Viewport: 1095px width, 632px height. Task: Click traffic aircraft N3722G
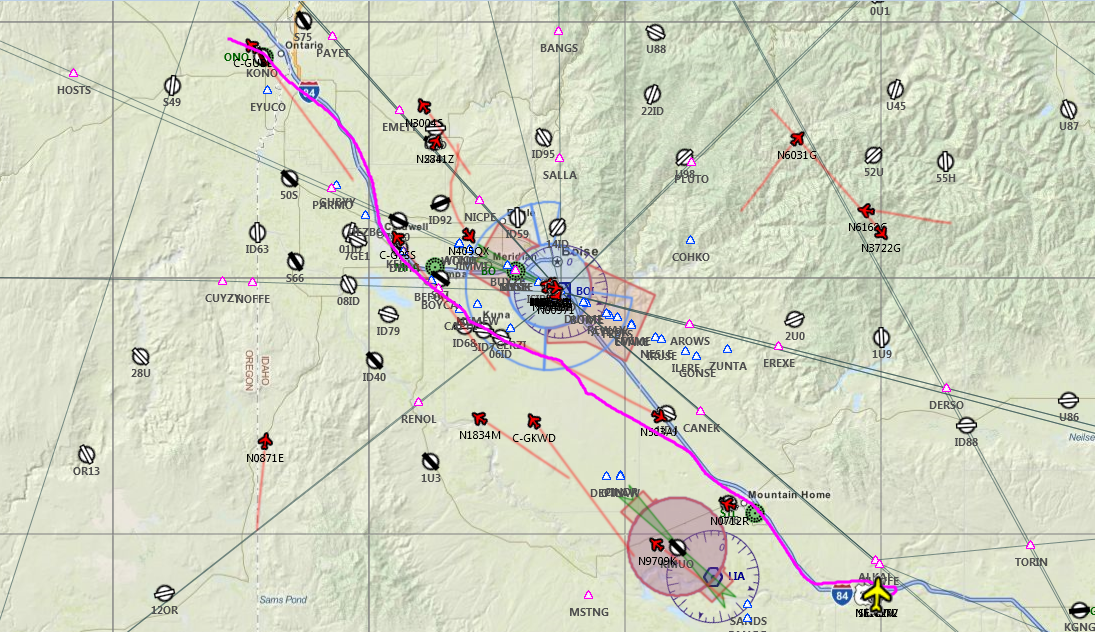point(881,233)
